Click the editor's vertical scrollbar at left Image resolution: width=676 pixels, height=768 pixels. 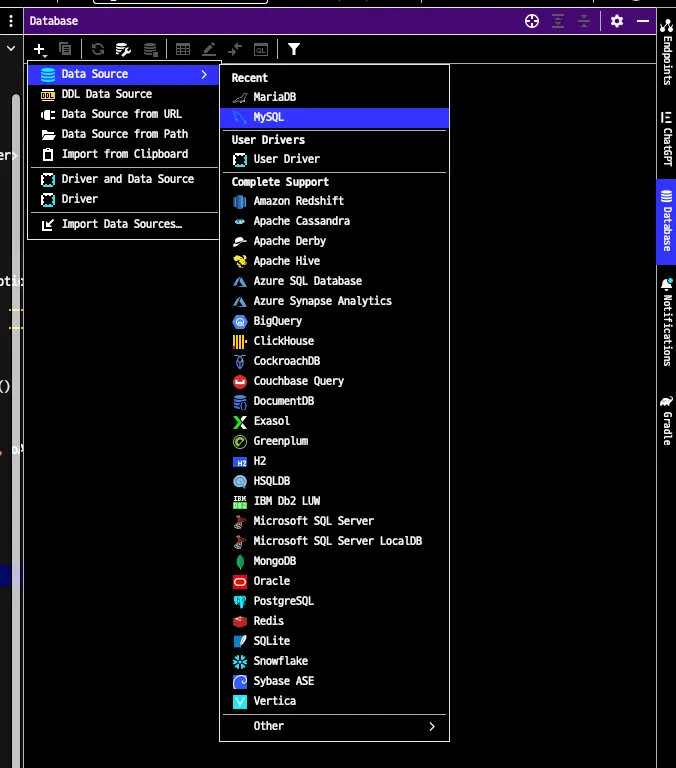16,431
